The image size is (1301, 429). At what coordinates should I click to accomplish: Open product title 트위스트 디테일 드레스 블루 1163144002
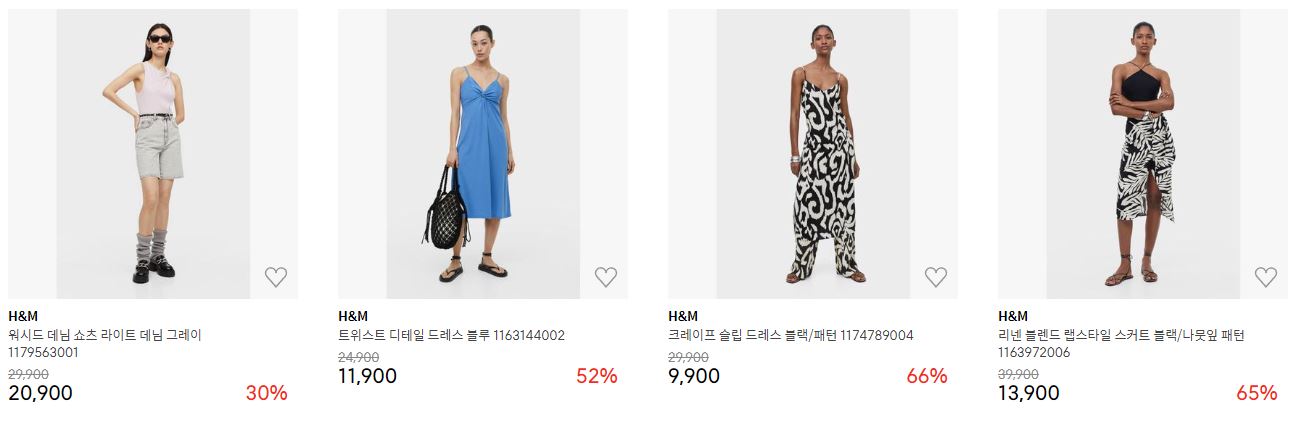[451, 336]
